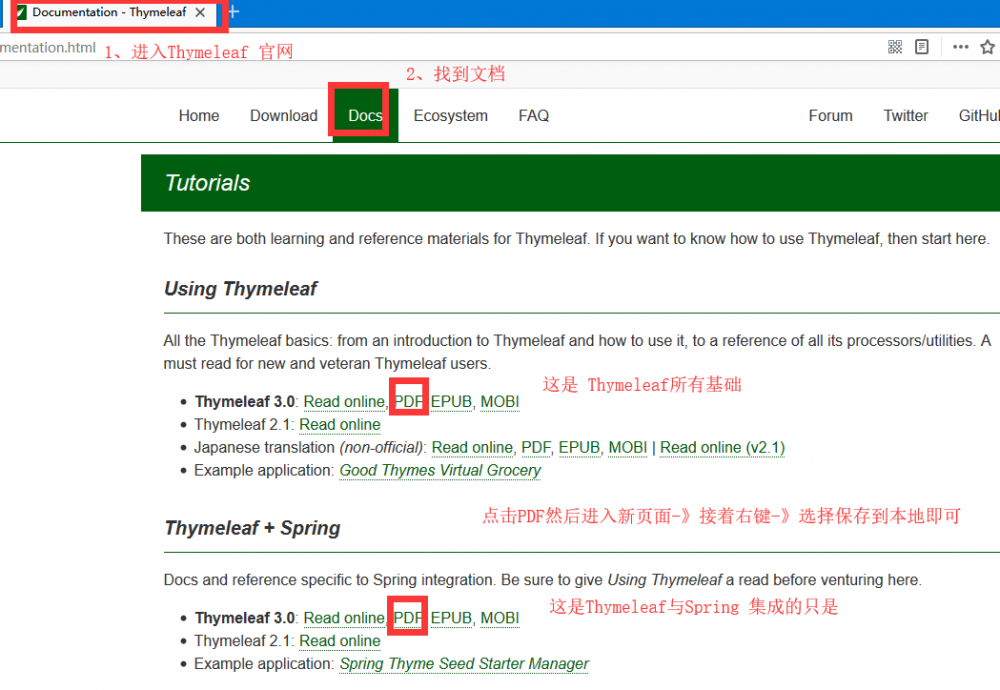Open the Thymeleaf 3.0 PDF tutorial
The height and width of the screenshot is (690, 1000).
point(408,401)
